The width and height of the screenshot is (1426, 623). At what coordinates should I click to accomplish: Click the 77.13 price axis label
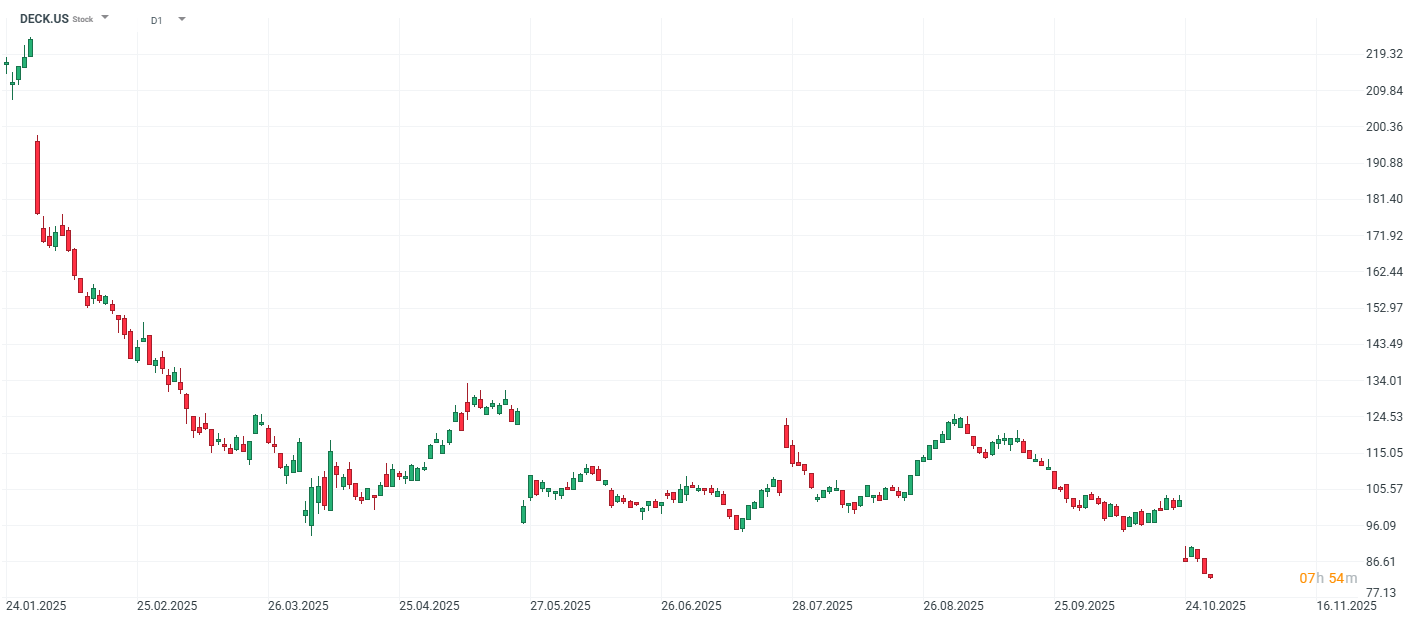point(1383,592)
